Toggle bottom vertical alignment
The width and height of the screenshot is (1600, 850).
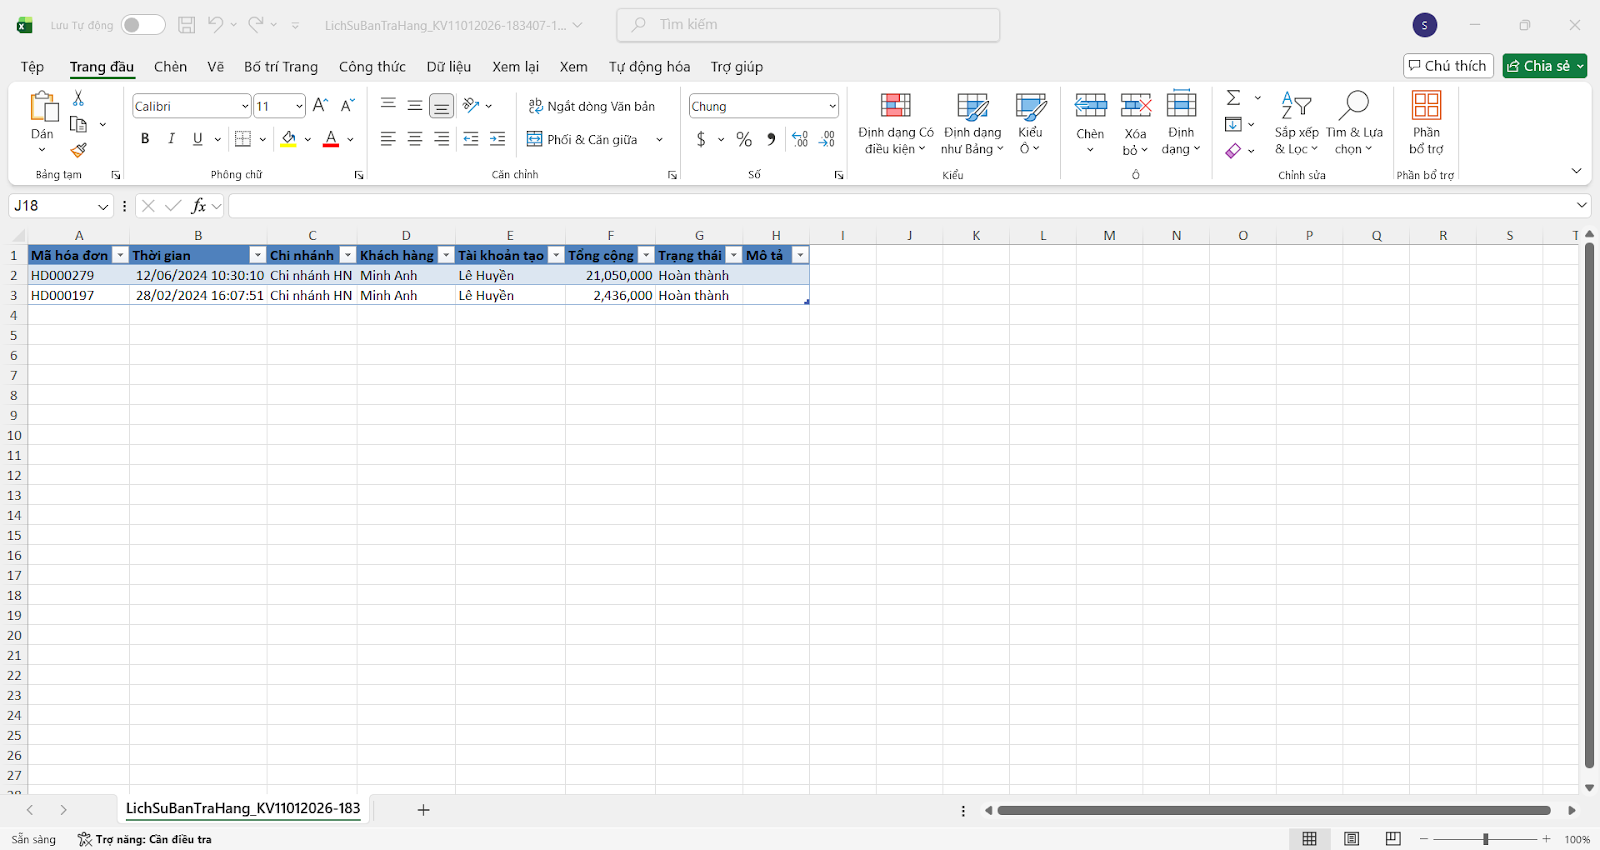tap(442, 105)
